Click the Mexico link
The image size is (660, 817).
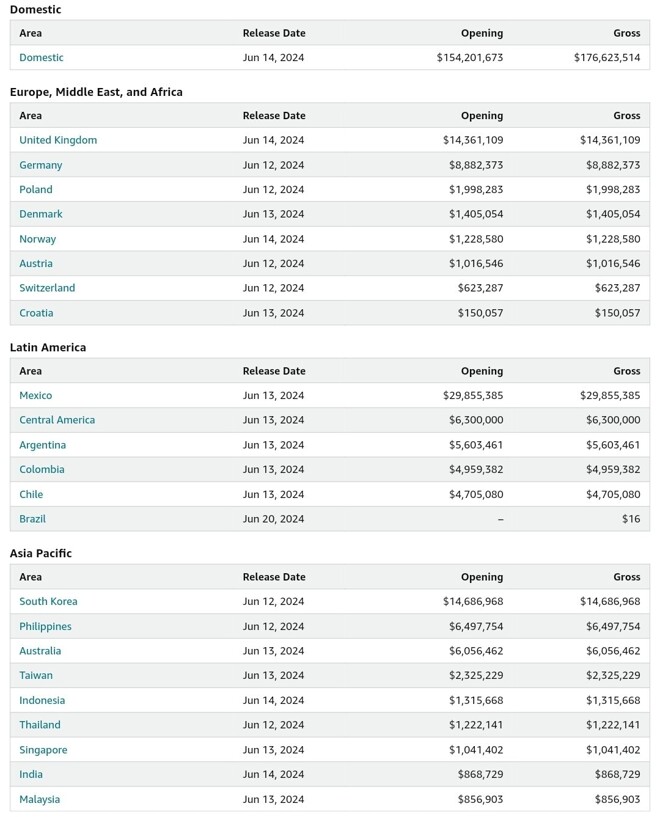click(36, 396)
